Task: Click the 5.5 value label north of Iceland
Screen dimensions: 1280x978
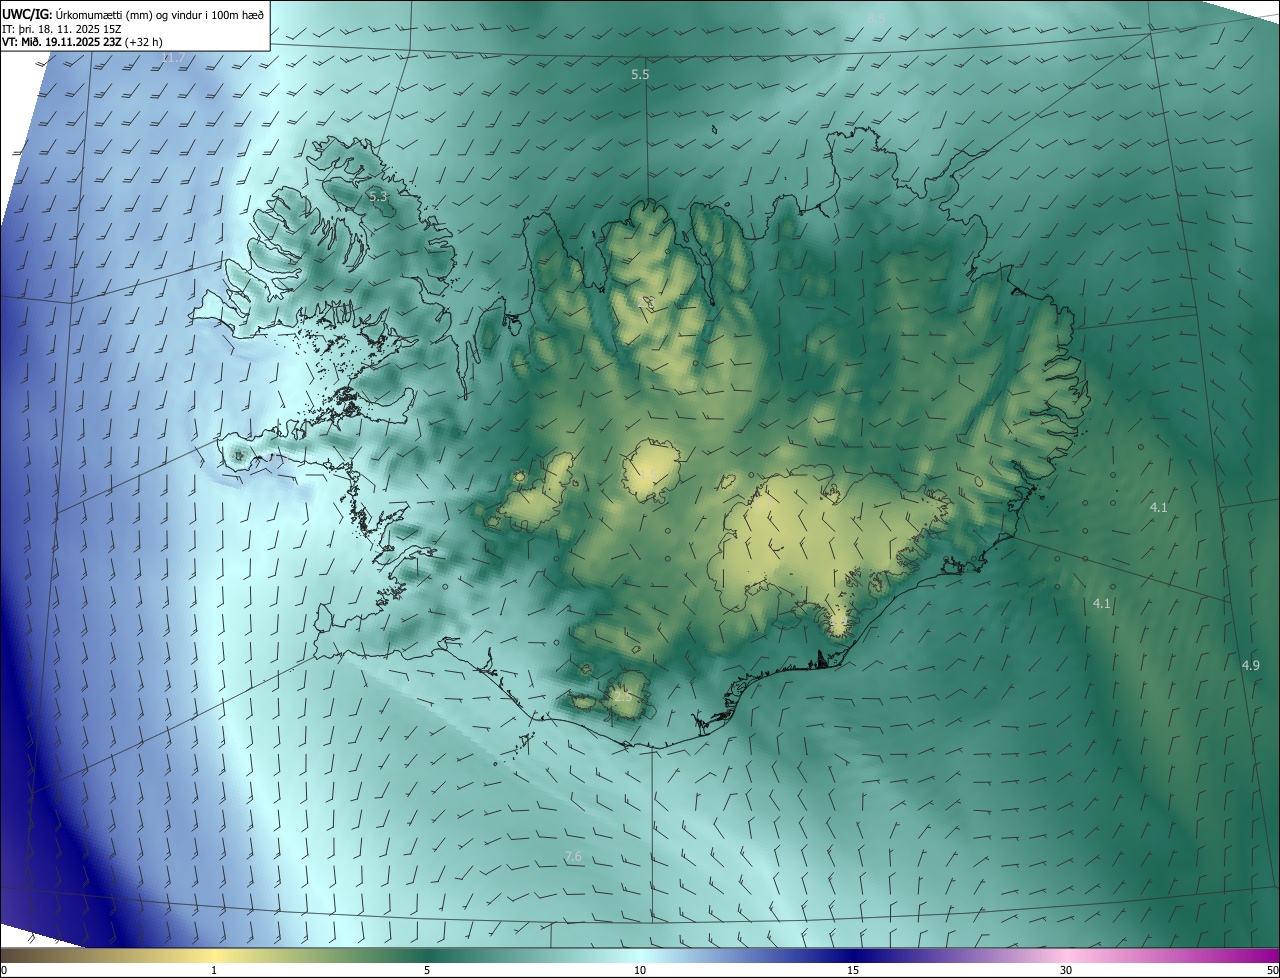Action: click(x=640, y=75)
